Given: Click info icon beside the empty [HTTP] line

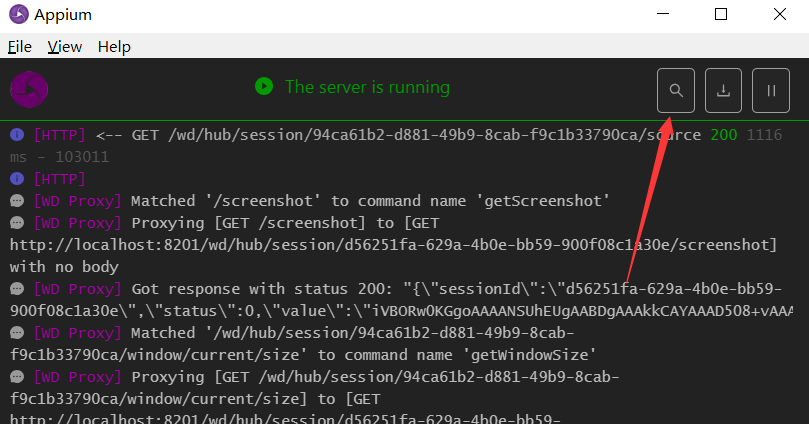Looking at the screenshot, I should (17, 178).
